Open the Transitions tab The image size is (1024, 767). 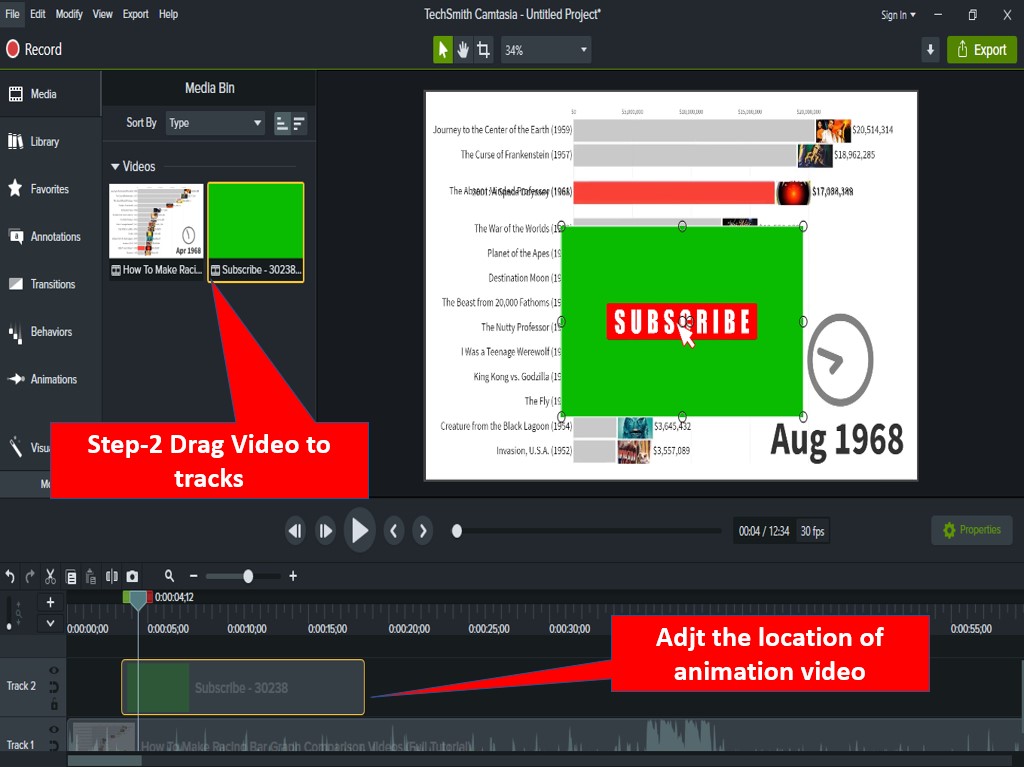click(x=50, y=284)
